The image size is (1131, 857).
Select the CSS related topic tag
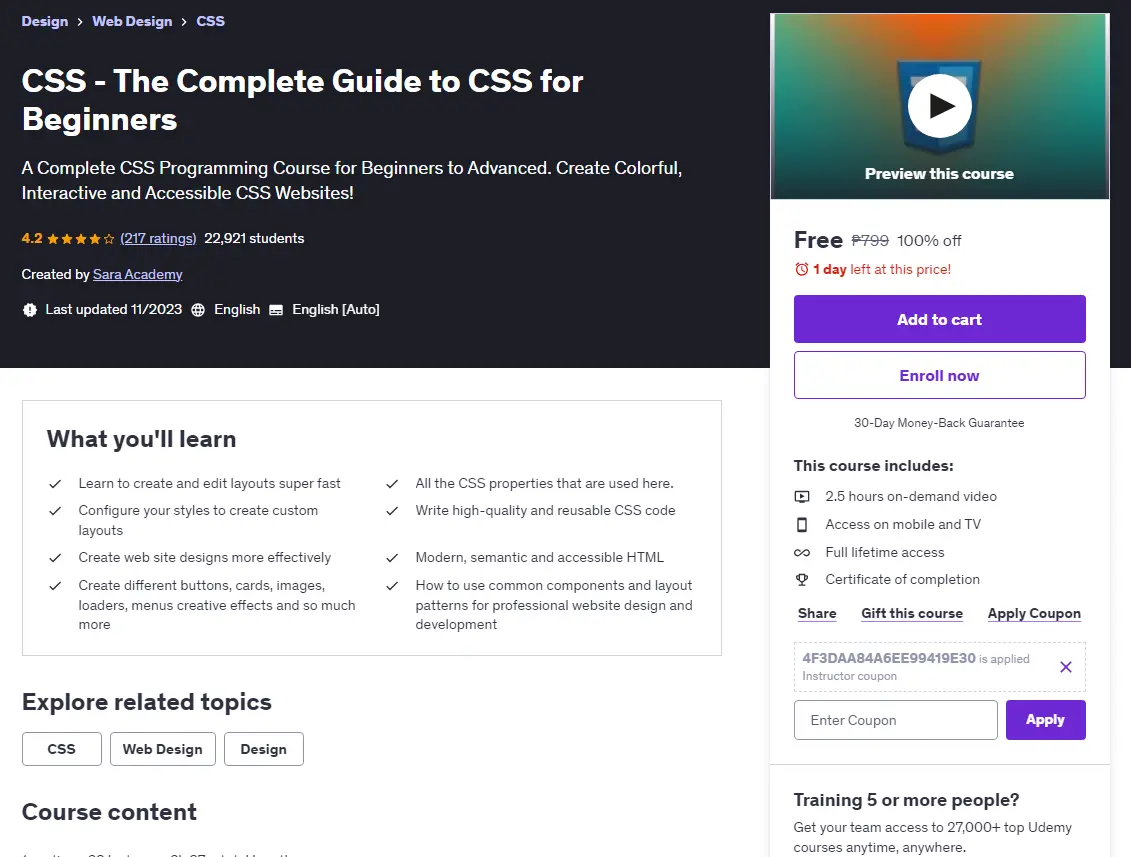tap(61, 750)
